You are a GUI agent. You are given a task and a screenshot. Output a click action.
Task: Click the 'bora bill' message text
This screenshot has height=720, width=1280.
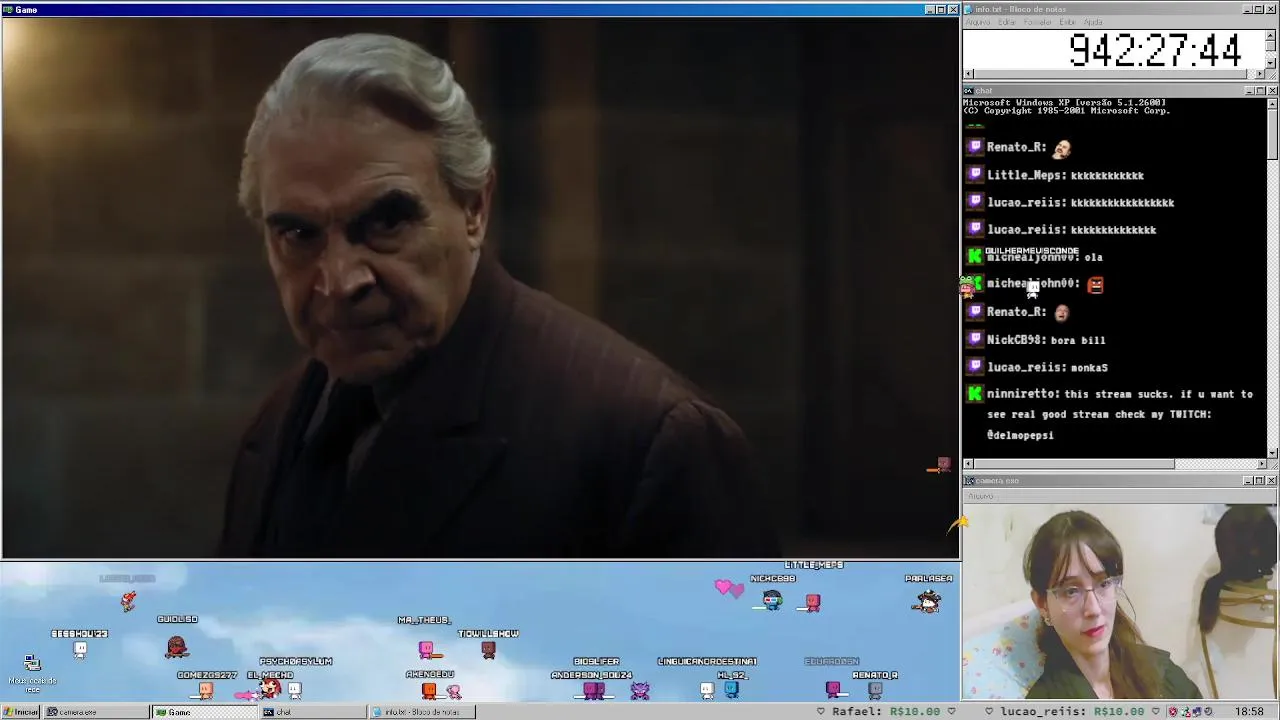point(1078,340)
